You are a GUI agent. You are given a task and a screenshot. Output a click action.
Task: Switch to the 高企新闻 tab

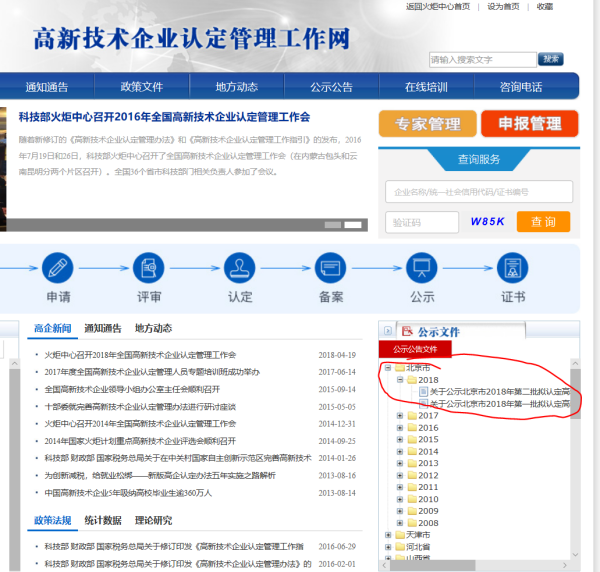point(52,328)
